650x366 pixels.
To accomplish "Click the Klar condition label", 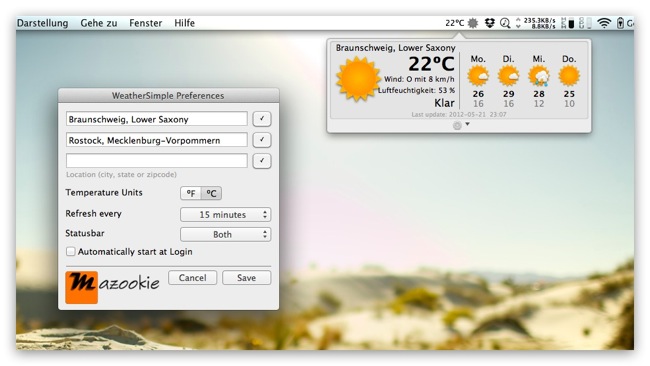I will [444, 102].
